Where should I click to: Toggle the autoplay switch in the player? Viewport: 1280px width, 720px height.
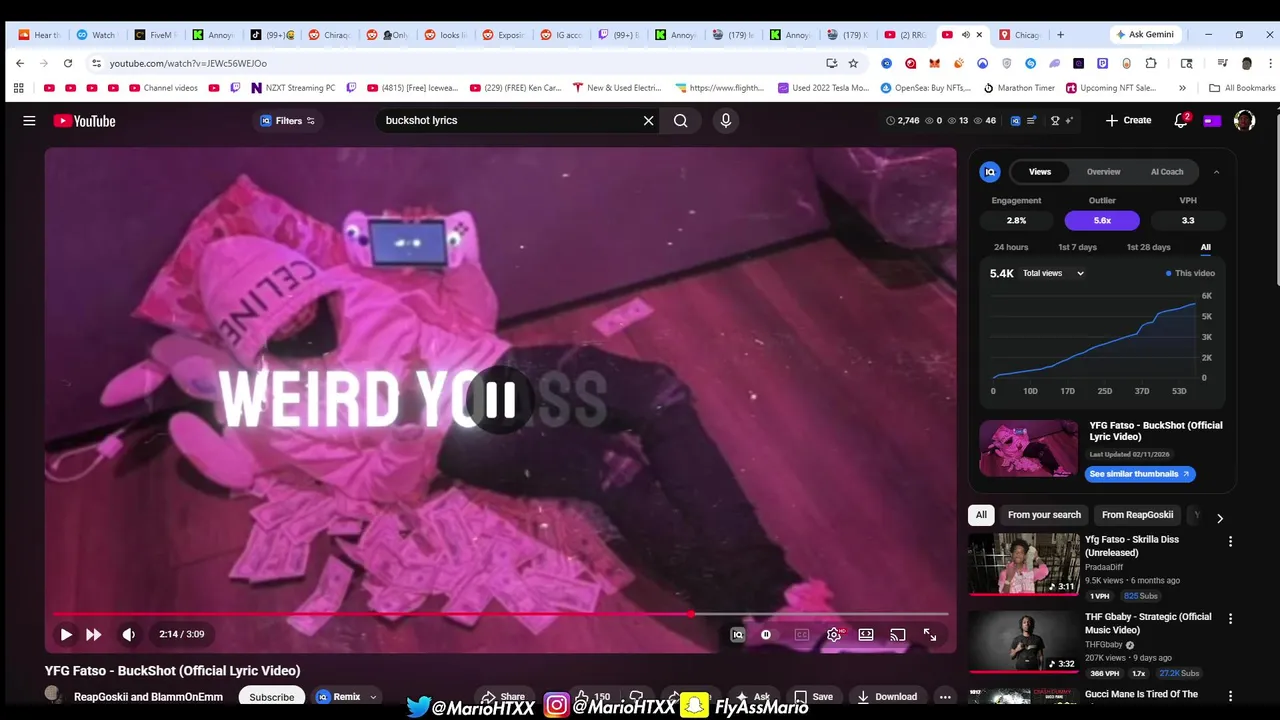click(x=766, y=634)
